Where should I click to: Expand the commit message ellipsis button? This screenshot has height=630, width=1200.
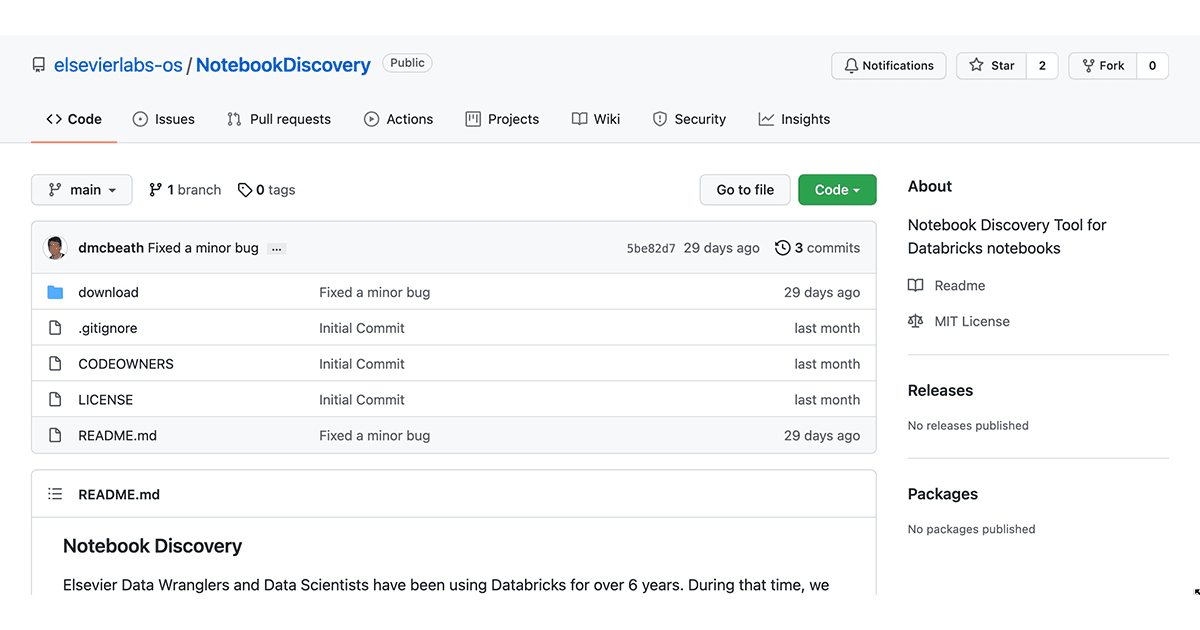(x=277, y=248)
